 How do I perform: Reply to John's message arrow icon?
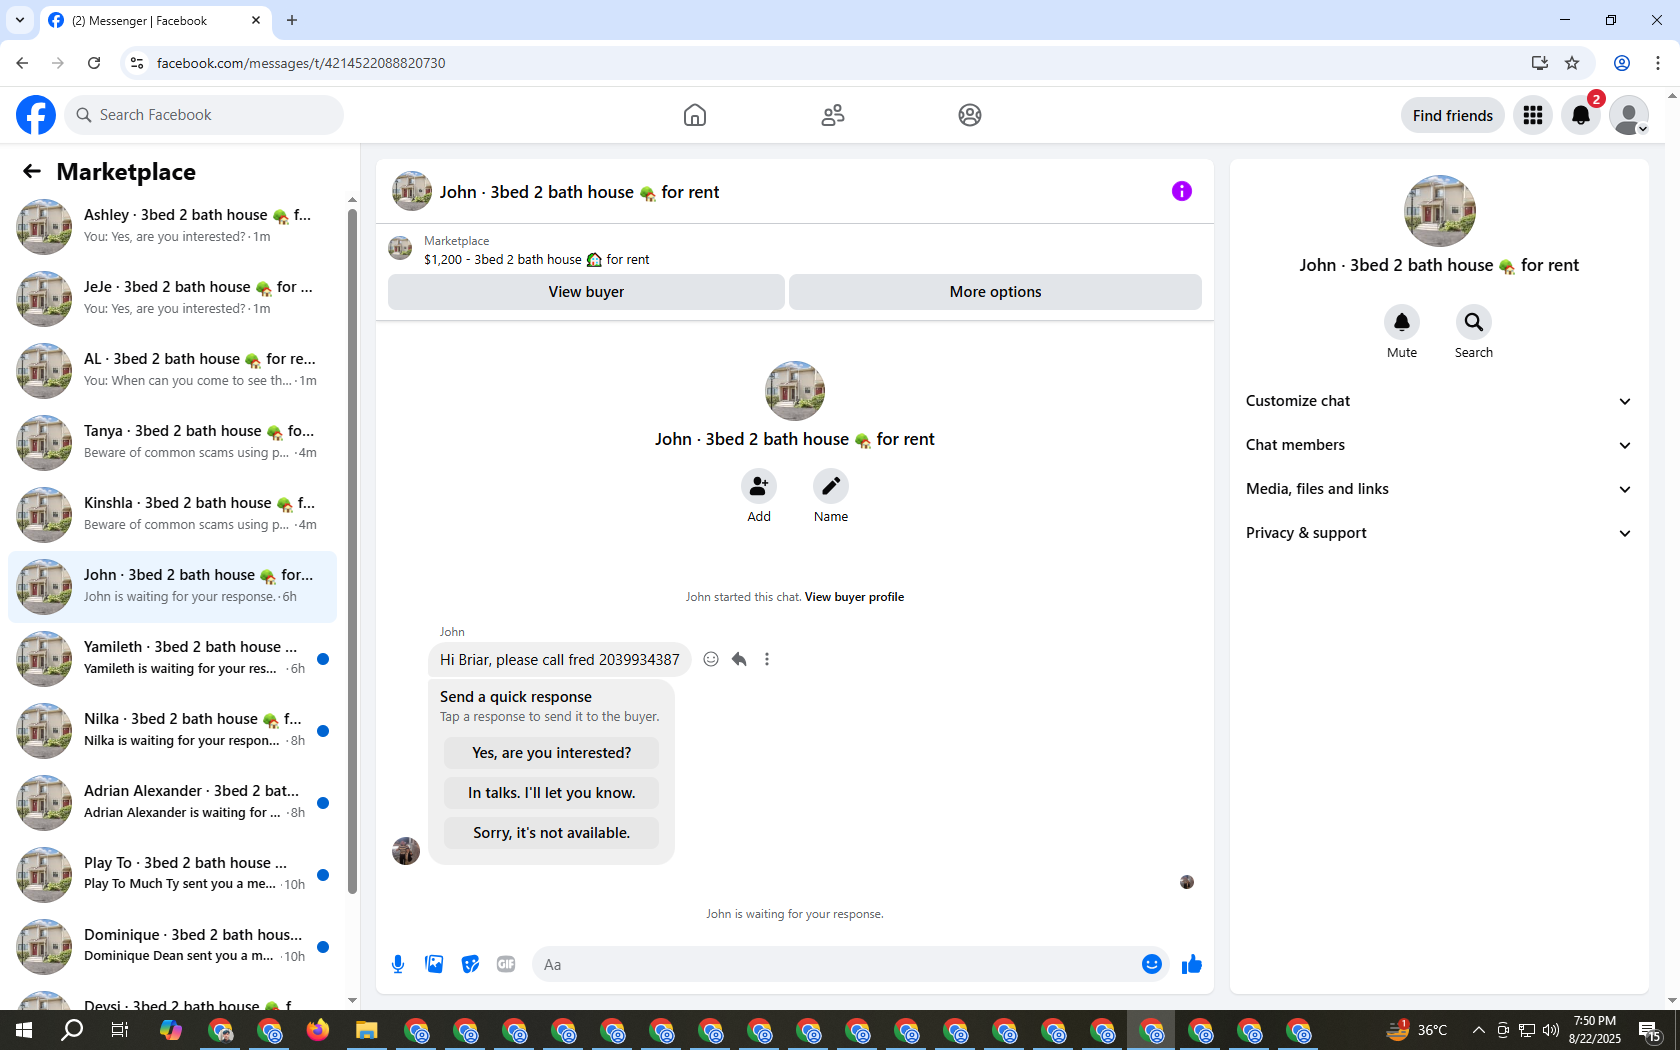[739, 659]
